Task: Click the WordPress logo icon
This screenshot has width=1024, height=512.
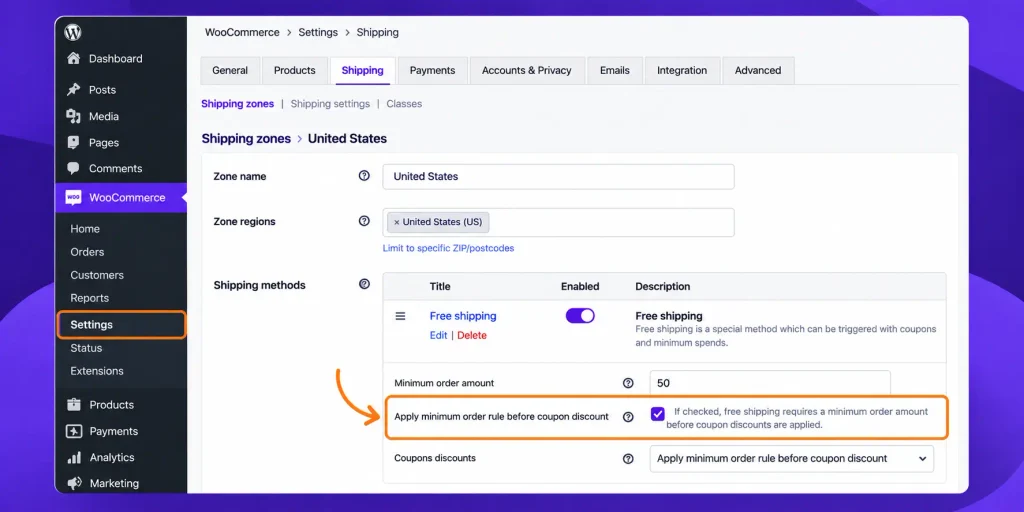Action: click(x=72, y=32)
